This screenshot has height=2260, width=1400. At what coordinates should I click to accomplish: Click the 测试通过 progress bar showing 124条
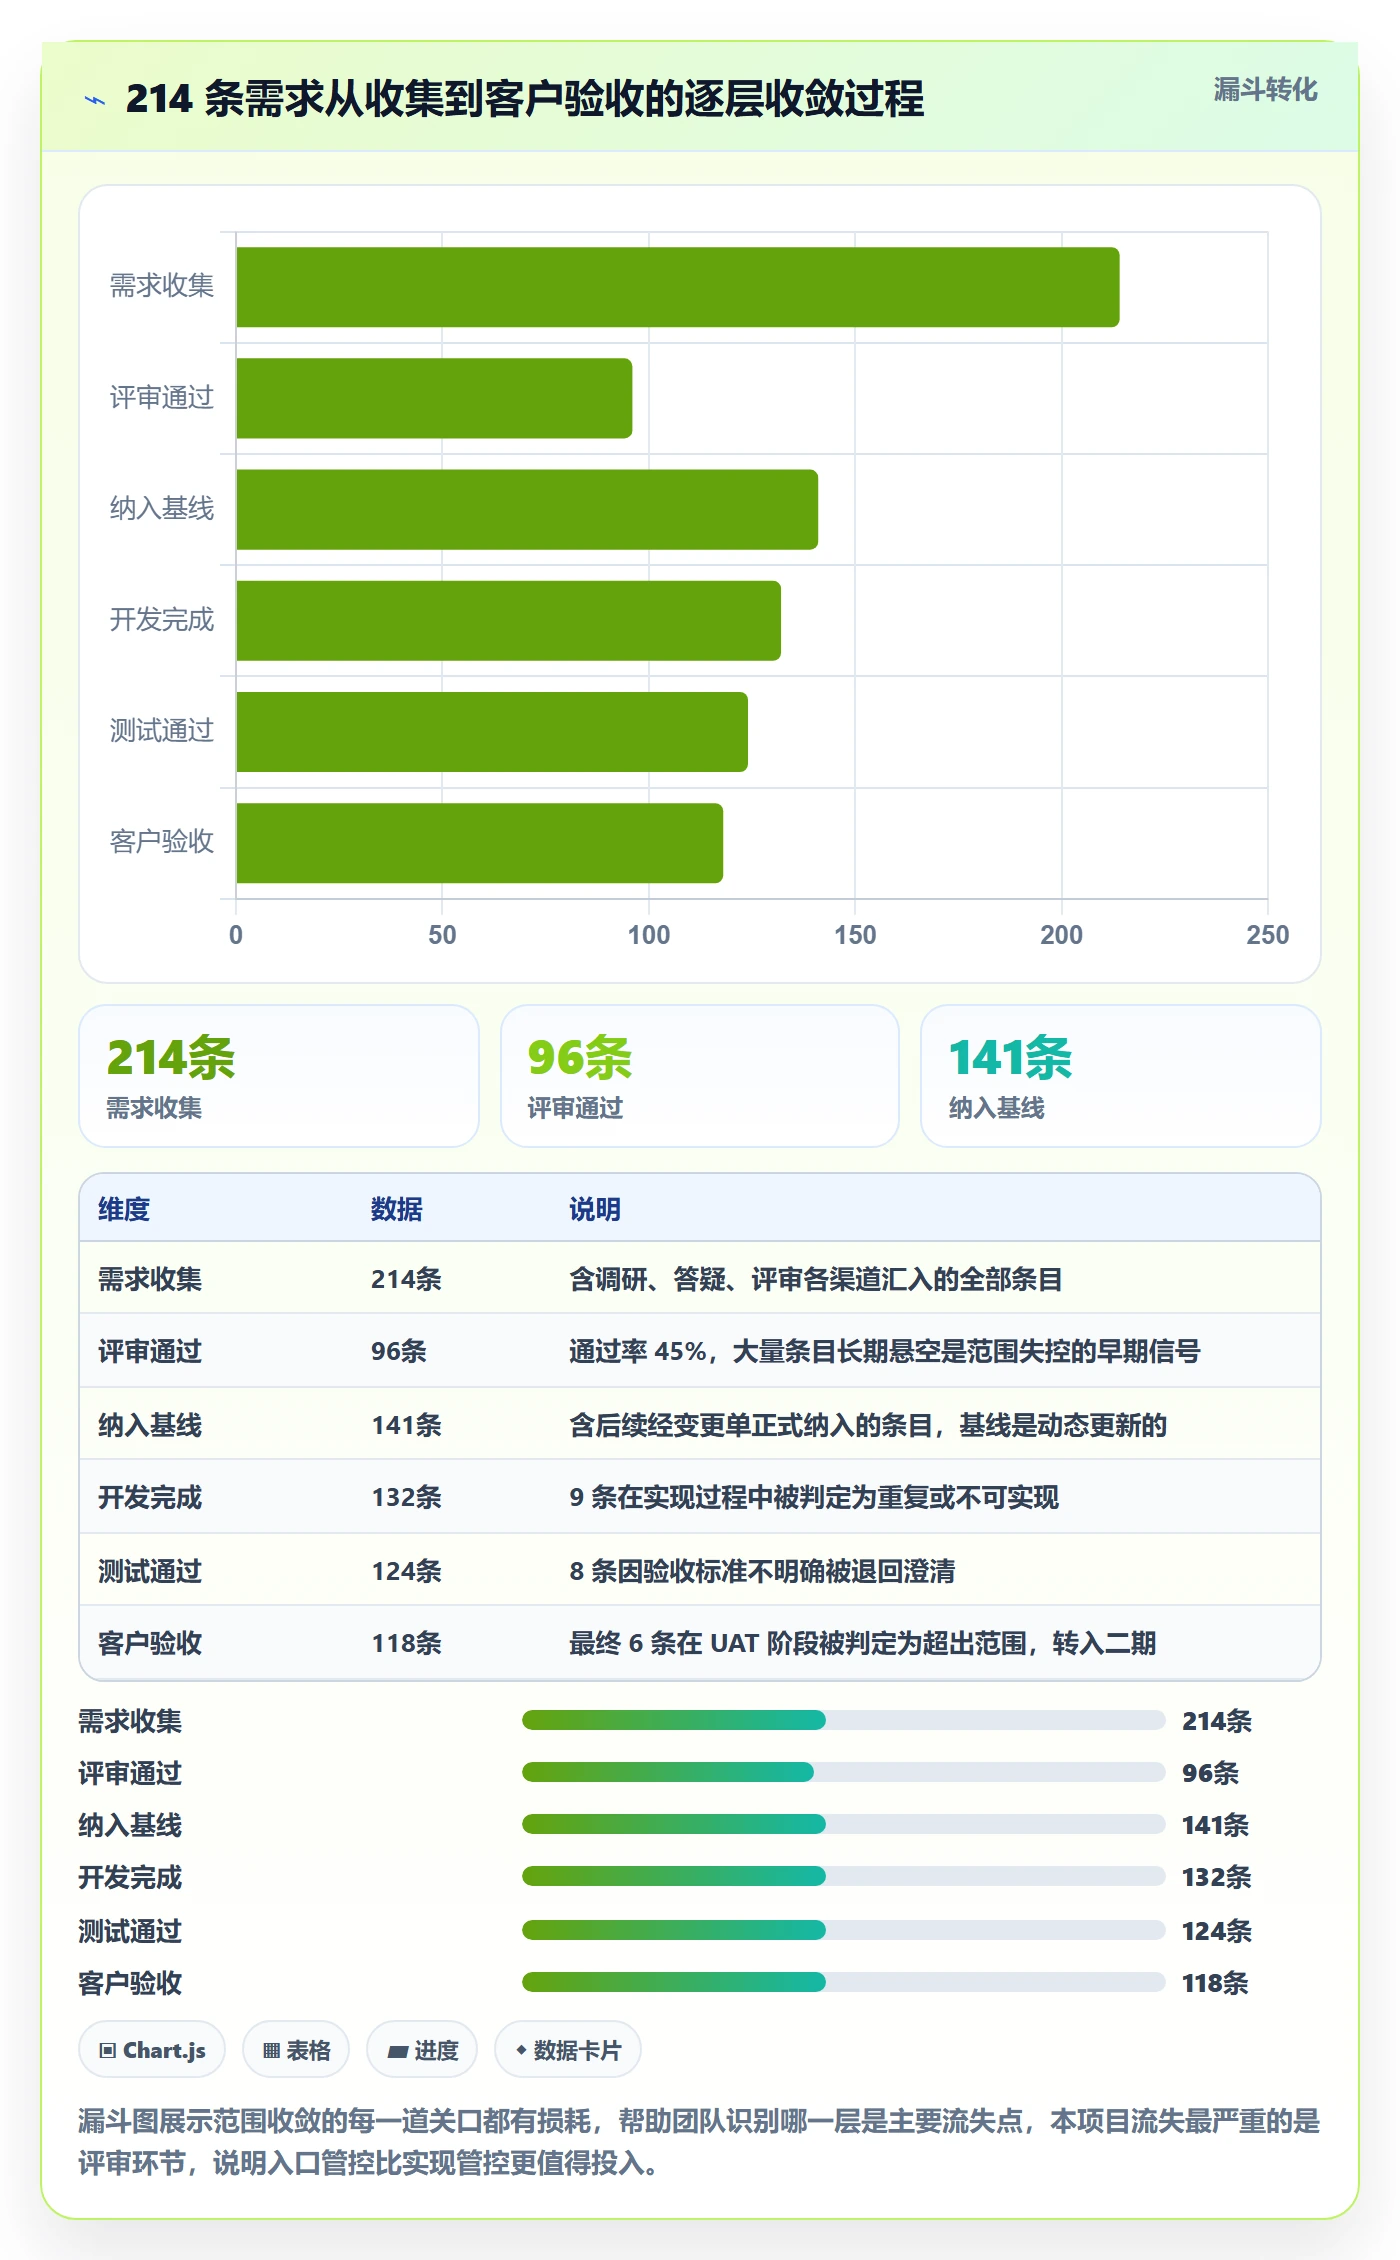[x=844, y=1930]
